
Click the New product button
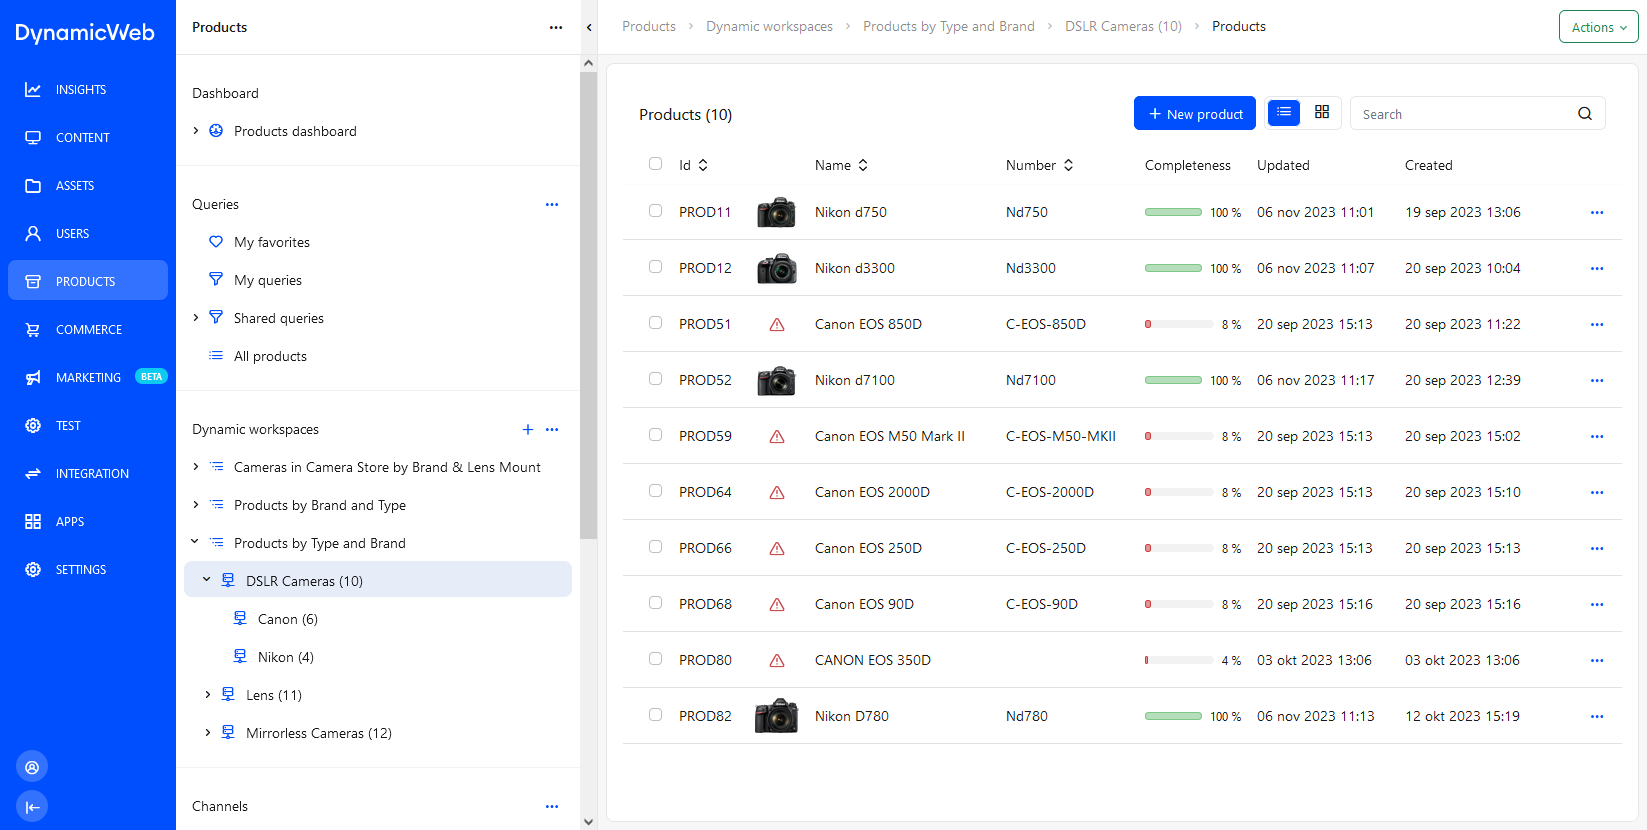(x=1195, y=113)
